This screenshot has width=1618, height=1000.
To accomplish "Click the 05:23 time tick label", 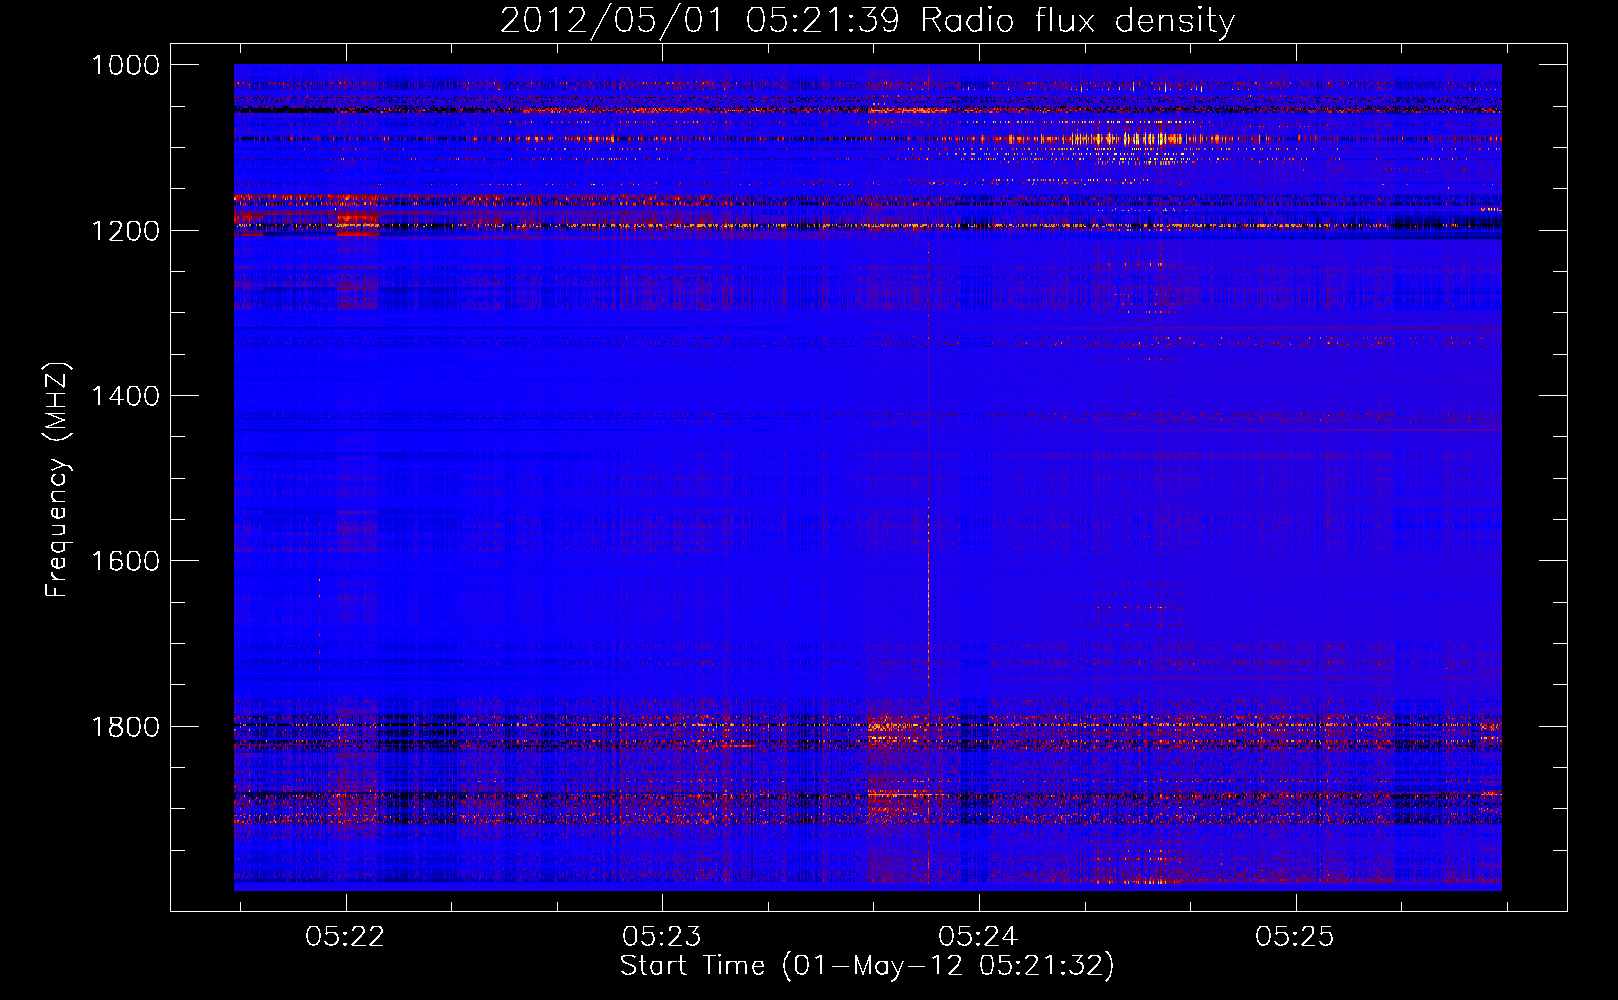I will [662, 936].
